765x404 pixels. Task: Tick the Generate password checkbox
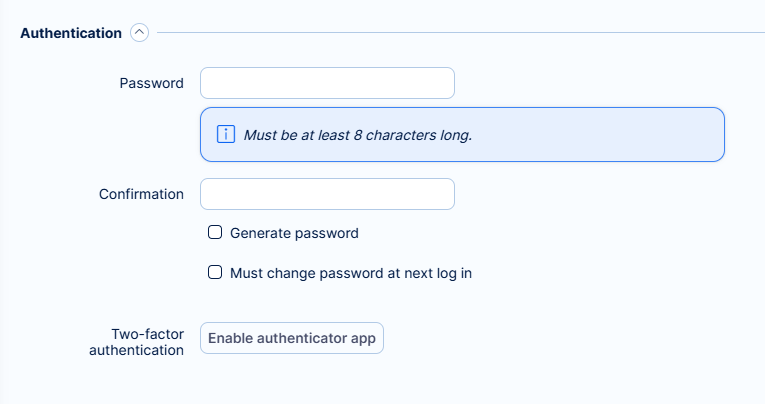coord(214,233)
